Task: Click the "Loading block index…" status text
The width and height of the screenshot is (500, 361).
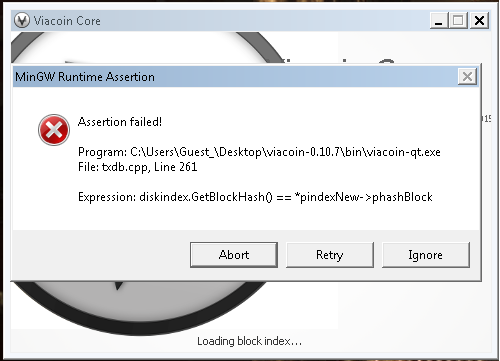Action: [x=249, y=341]
